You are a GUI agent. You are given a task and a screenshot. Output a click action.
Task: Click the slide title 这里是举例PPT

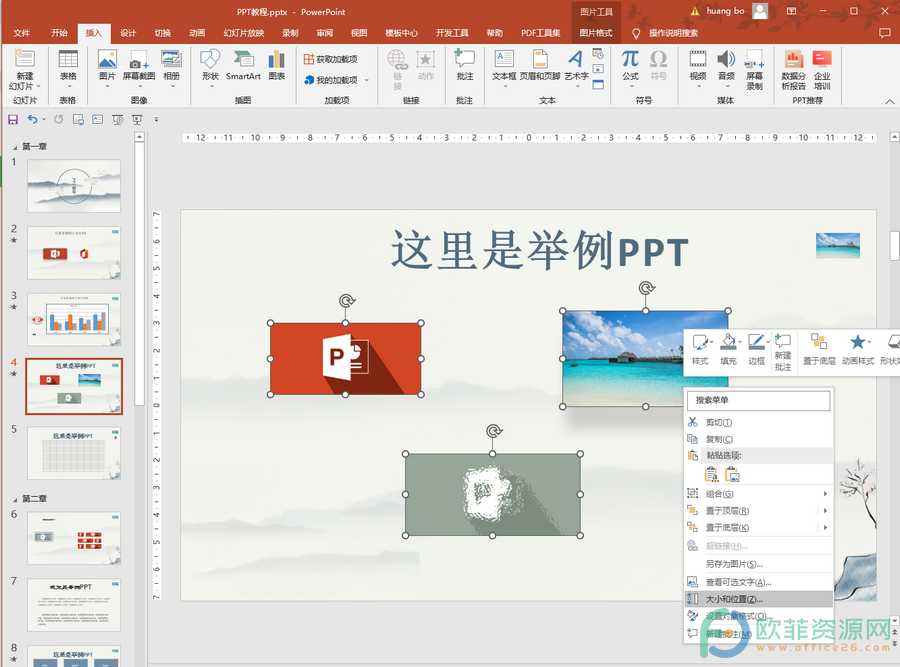(540, 251)
